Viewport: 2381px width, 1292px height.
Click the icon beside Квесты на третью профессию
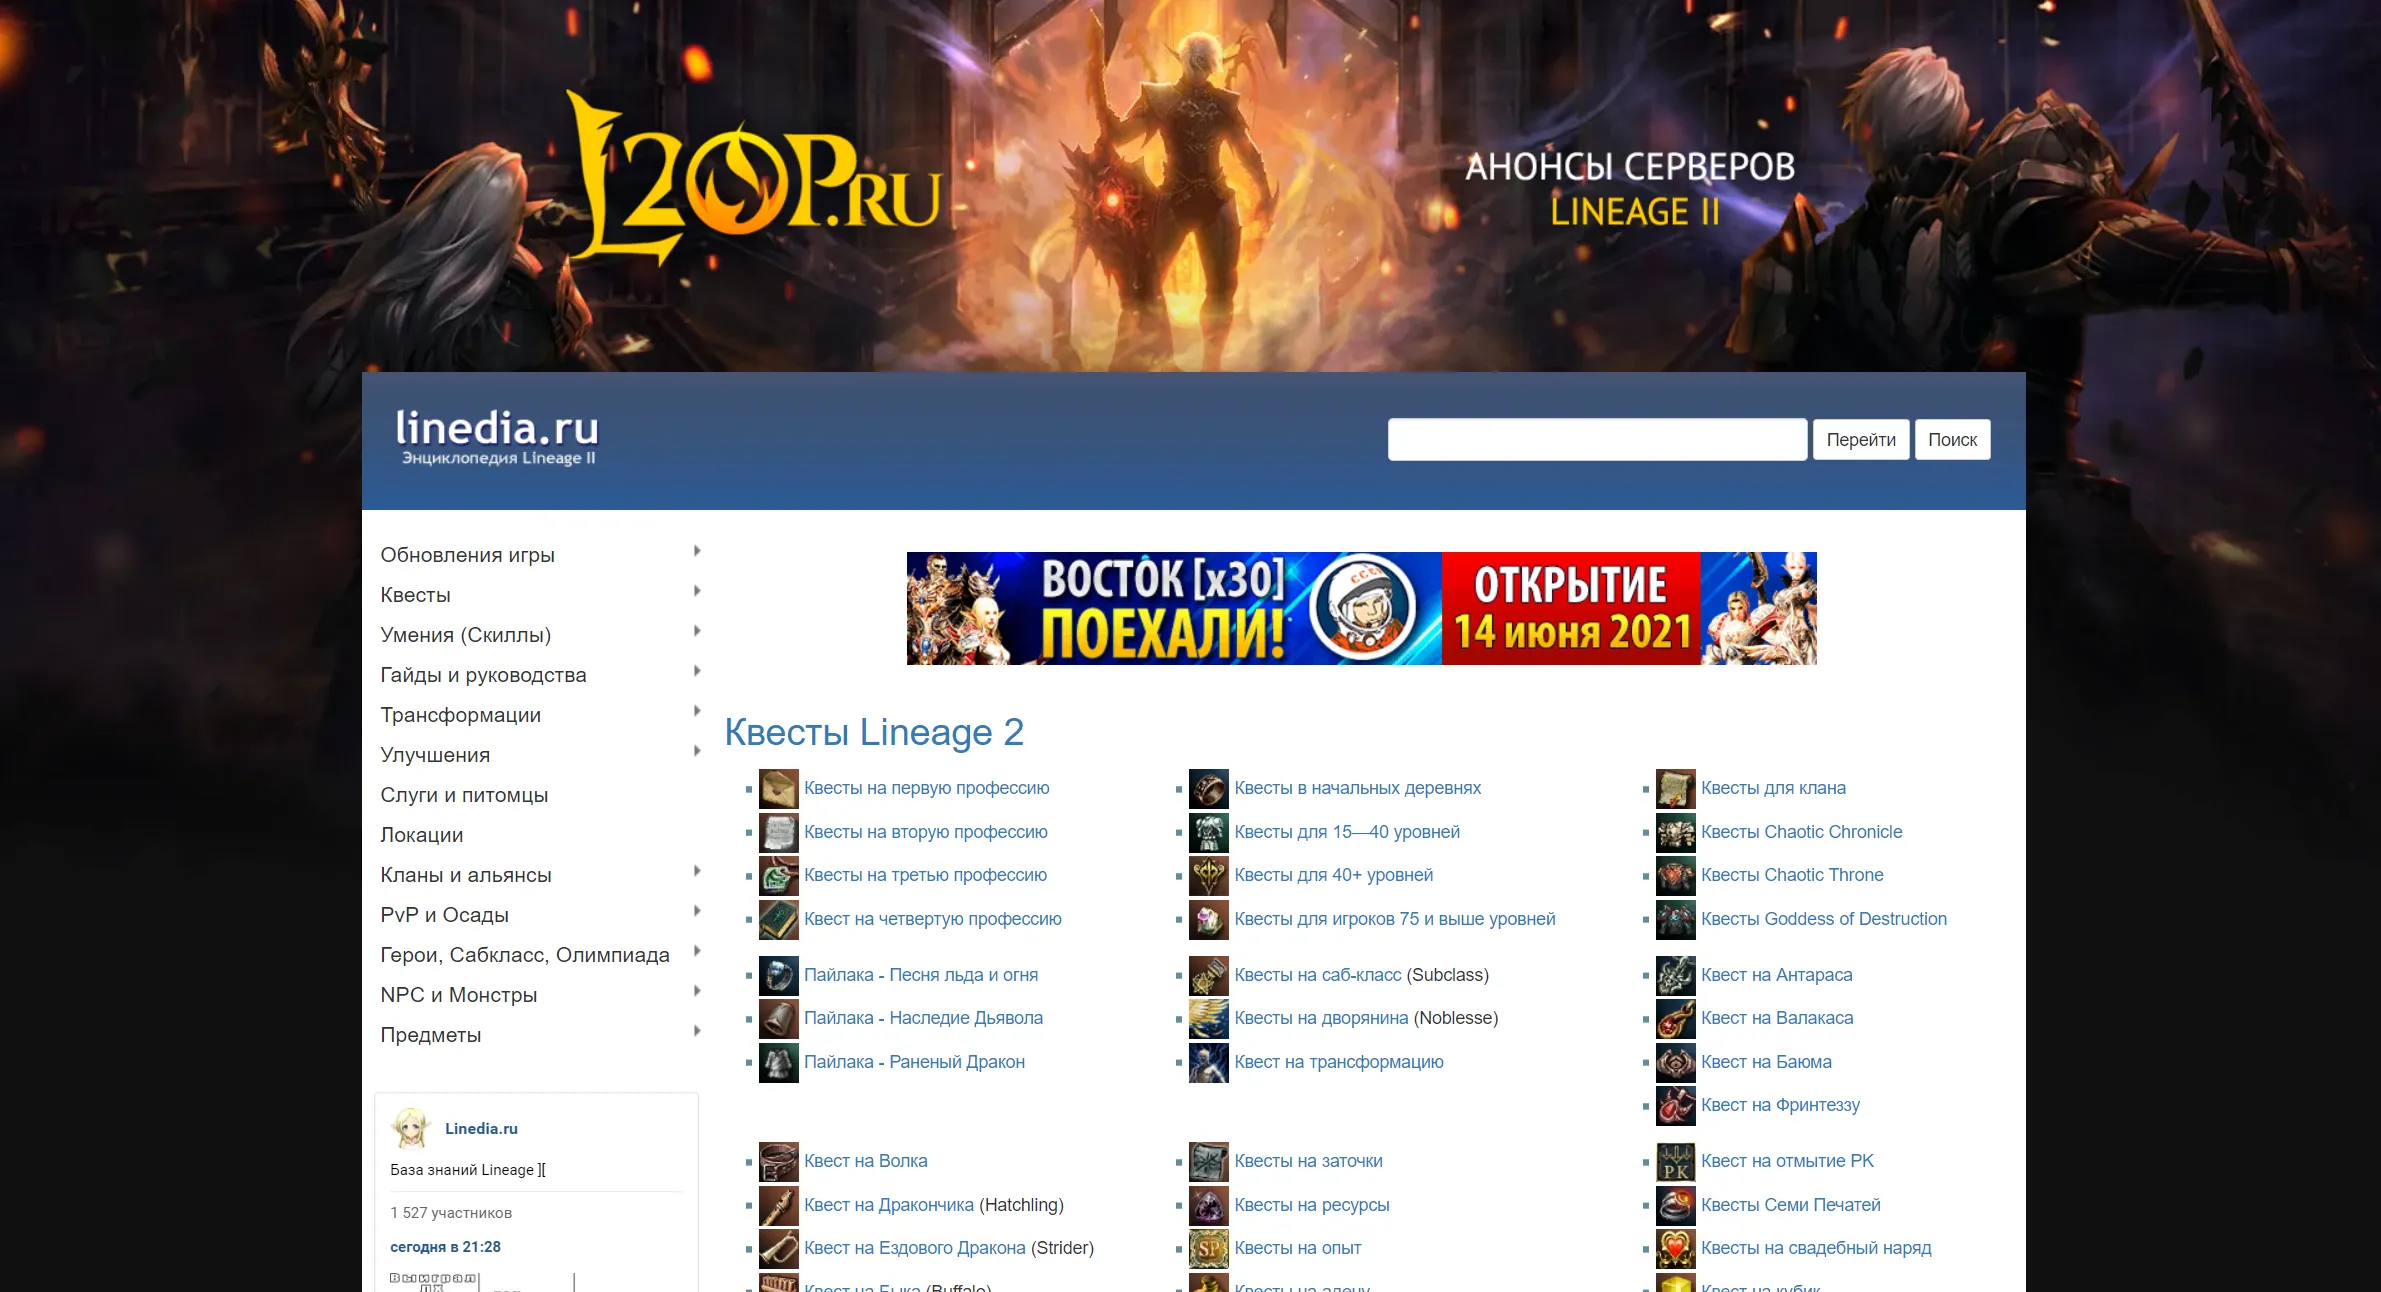point(778,875)
